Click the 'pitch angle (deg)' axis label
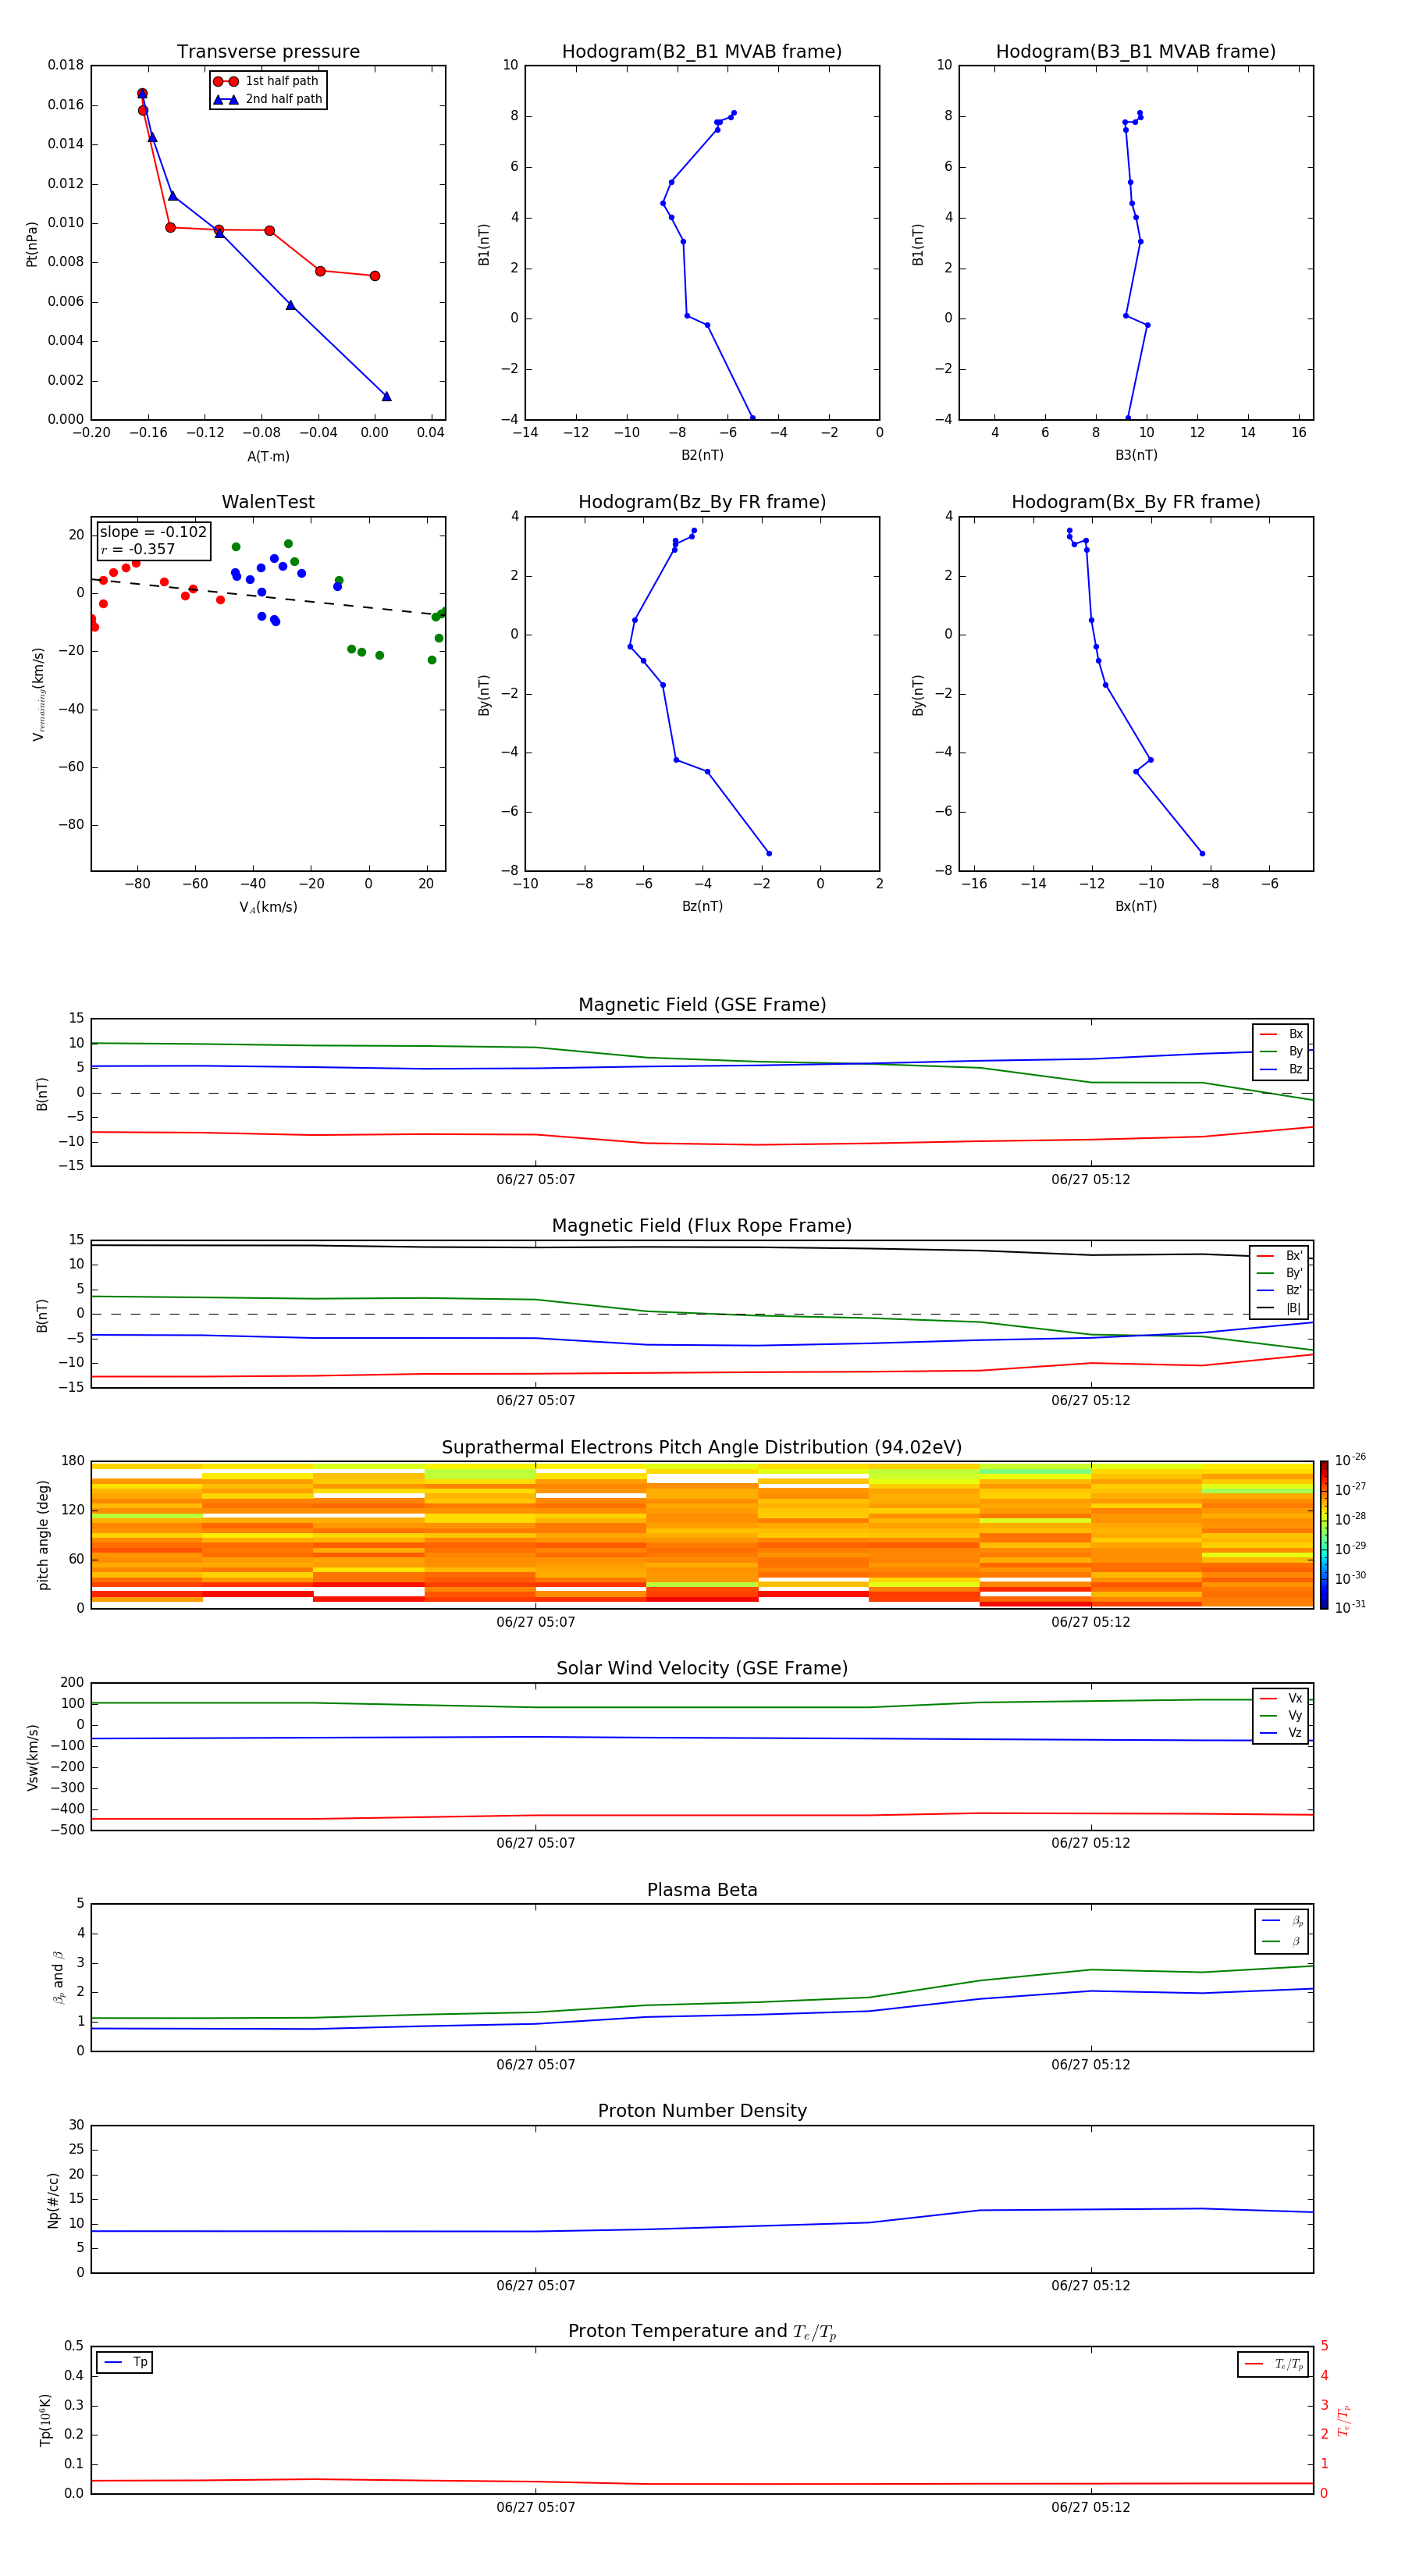 tap(43, 1535)
